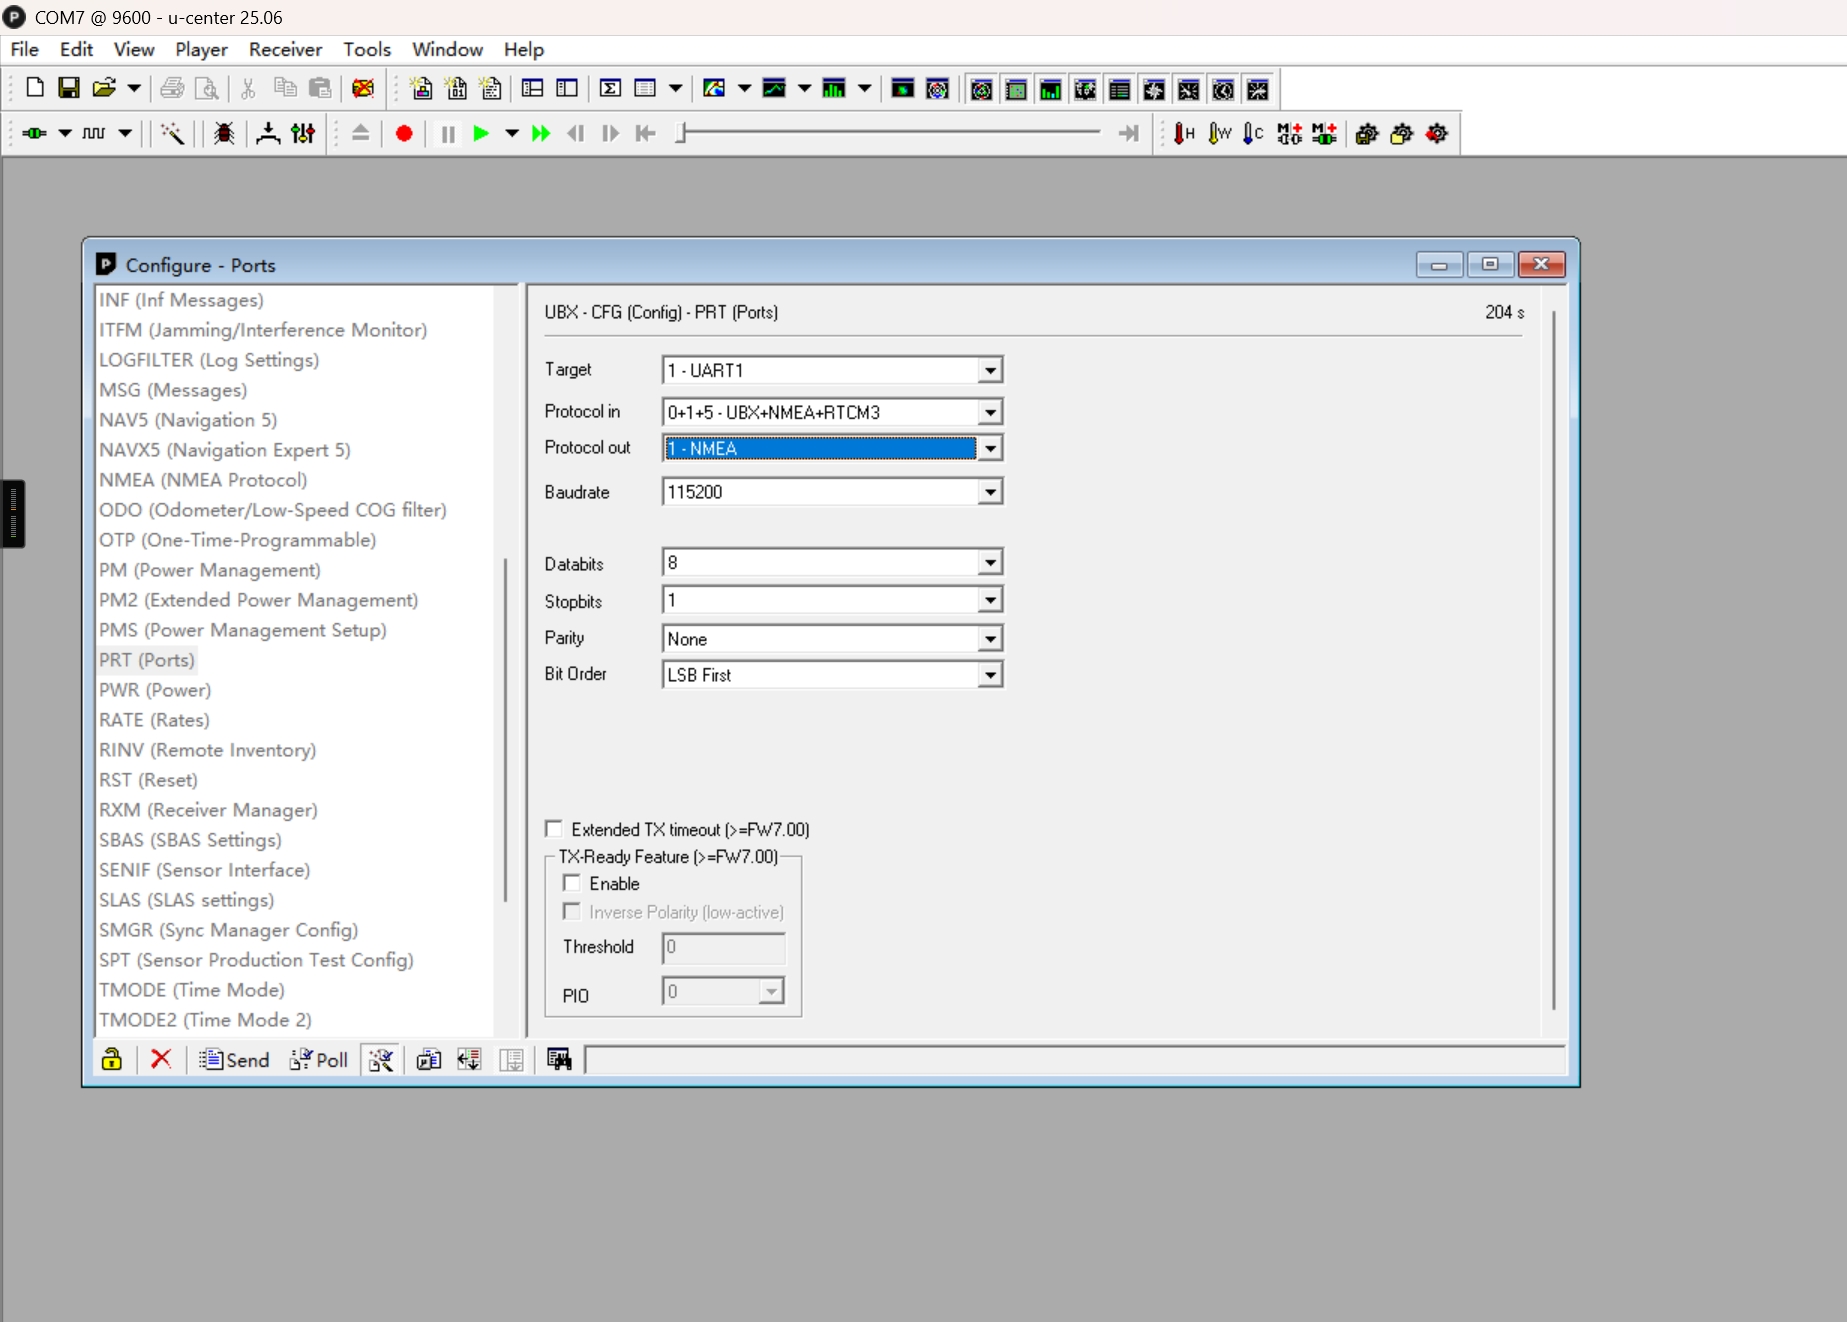
Task: Click the lock icon in Configure window
Action: pyautogui.click(x=112, y=1060)
